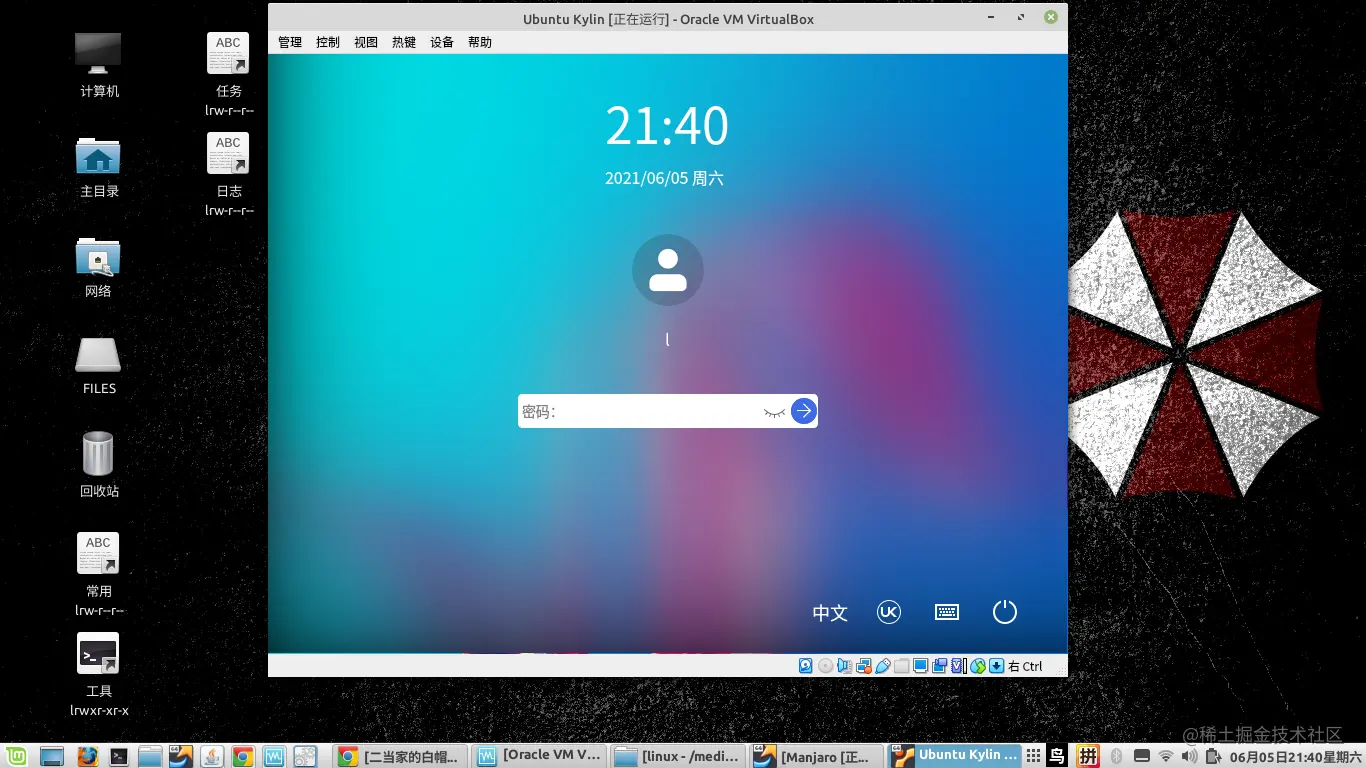Click the Bluetooth tray icon
The width and height of the screenshot is (1366, 768).
click(1117, 756)
